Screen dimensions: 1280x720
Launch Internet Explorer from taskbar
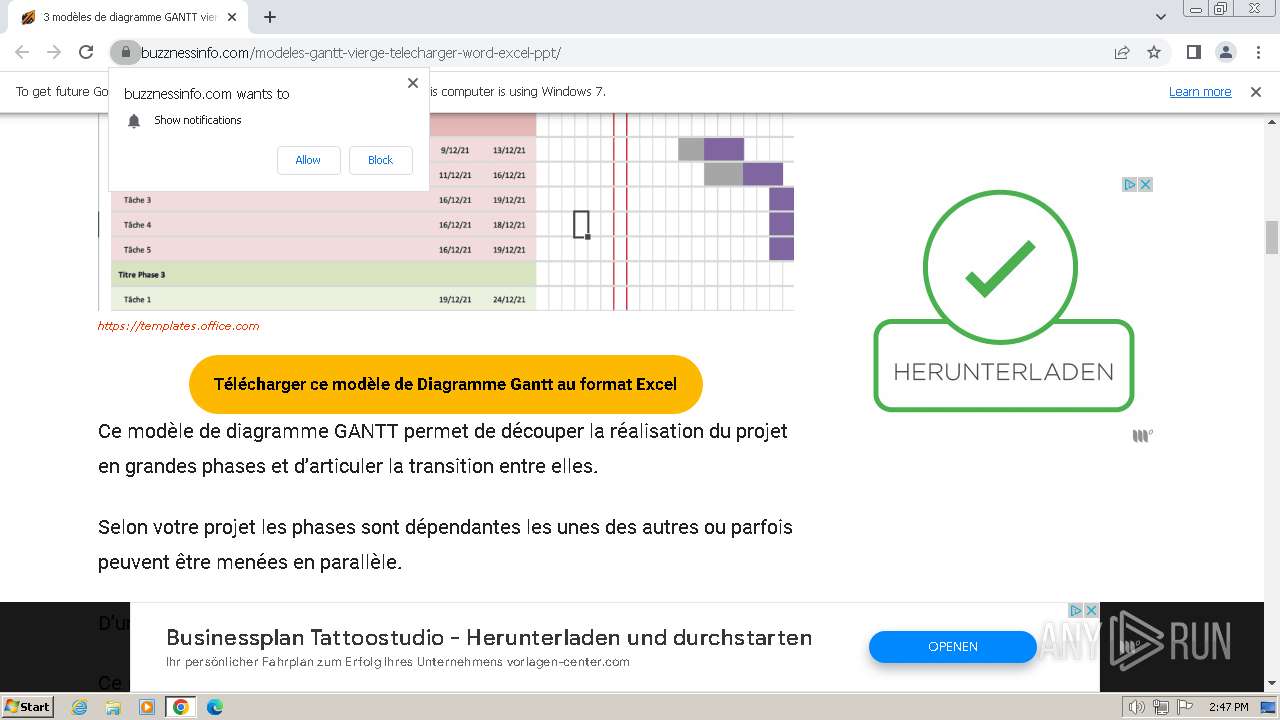pyautogui.click(x=80, y=707)
